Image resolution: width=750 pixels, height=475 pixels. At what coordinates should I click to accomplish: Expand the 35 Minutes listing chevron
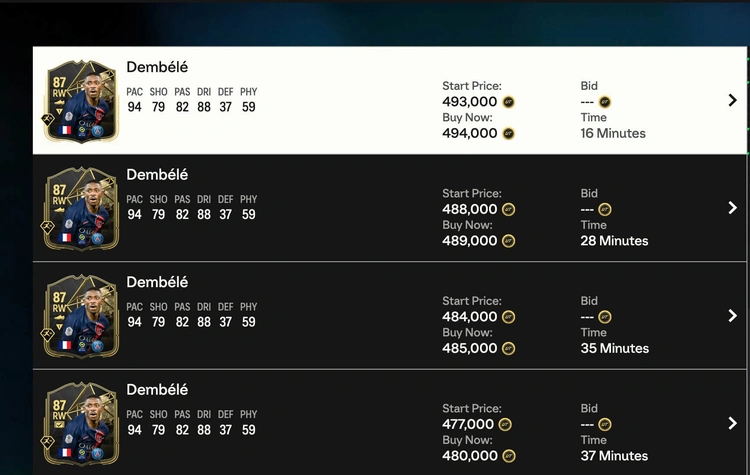point(732,315)
